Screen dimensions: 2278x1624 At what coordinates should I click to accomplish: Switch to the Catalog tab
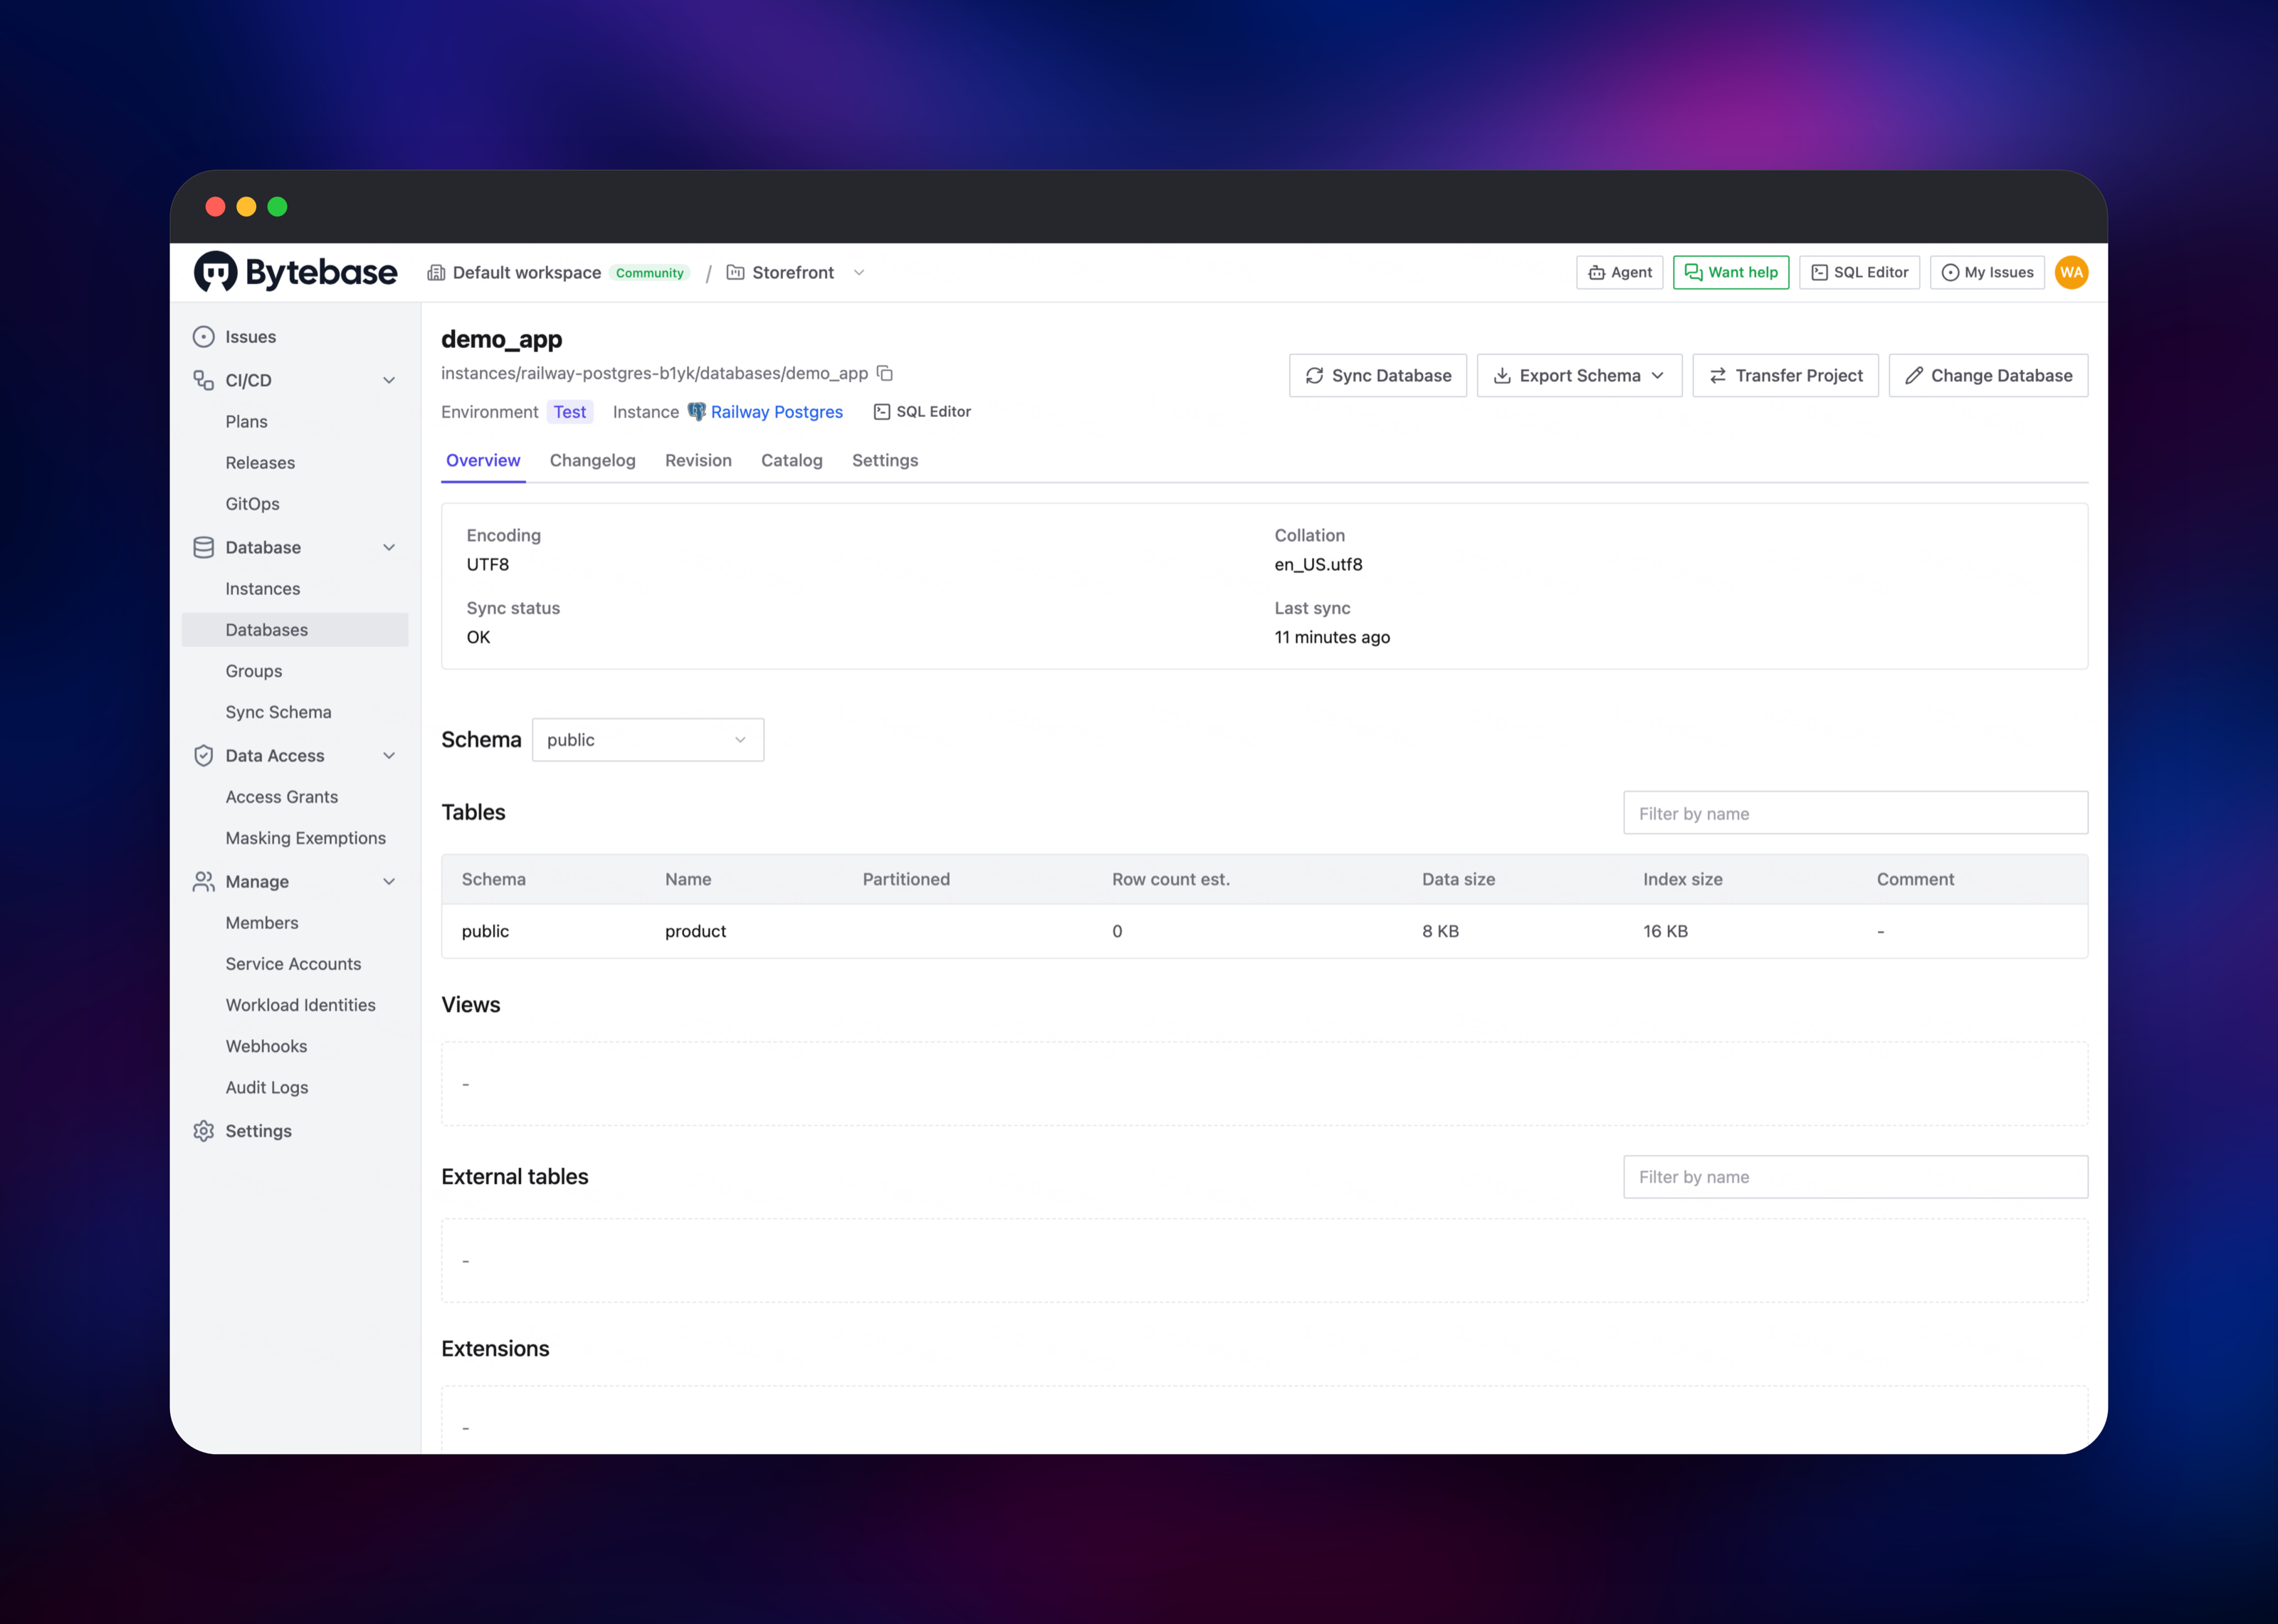pos(792,460)
